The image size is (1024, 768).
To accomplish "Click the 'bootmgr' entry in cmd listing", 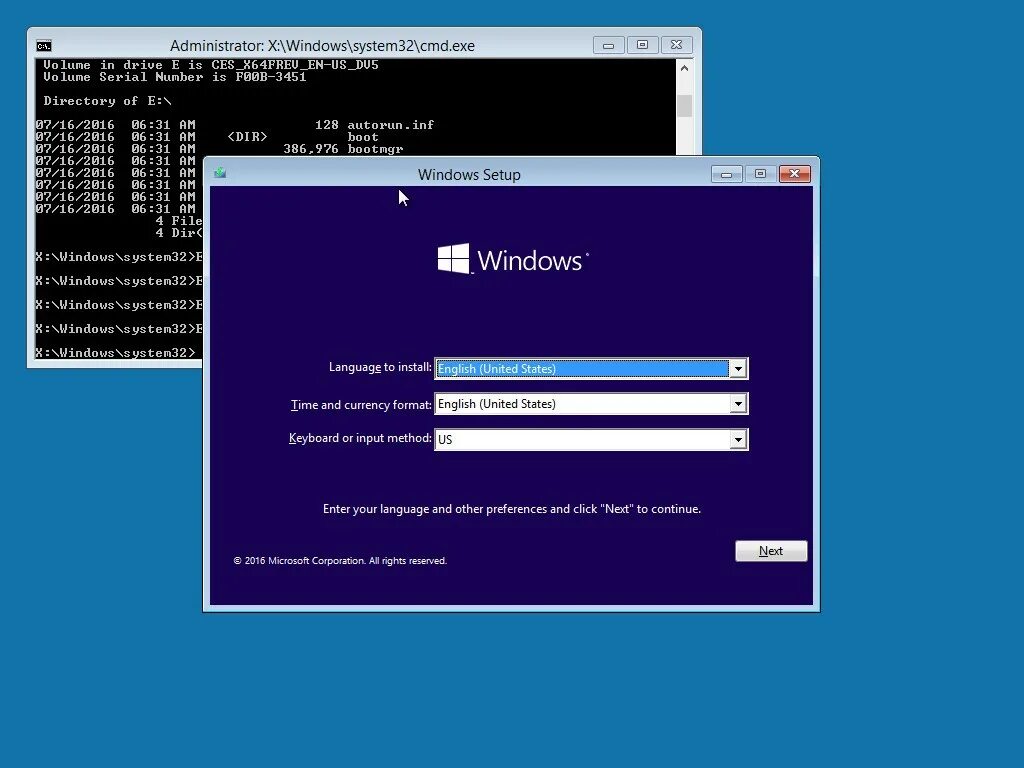I will tap(375, 149).
